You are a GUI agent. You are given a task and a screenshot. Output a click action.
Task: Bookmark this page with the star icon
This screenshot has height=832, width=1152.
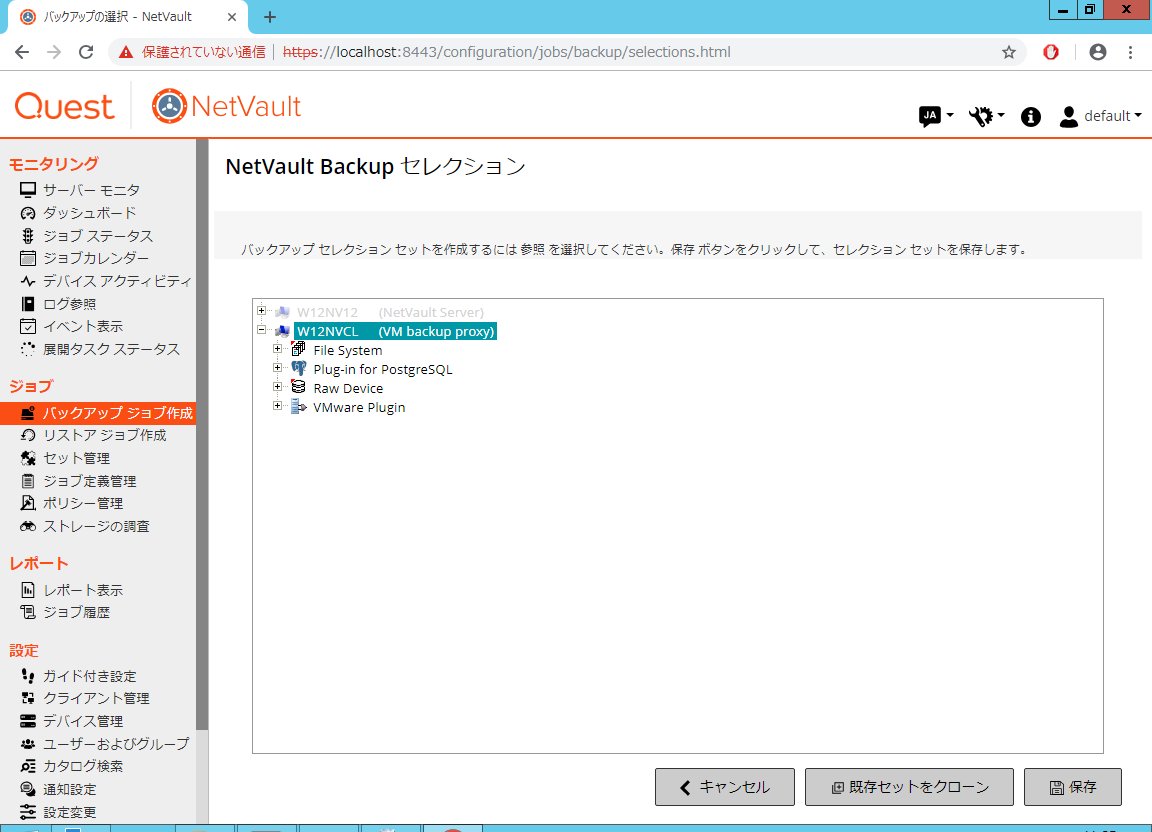[x=1009, y=52]
